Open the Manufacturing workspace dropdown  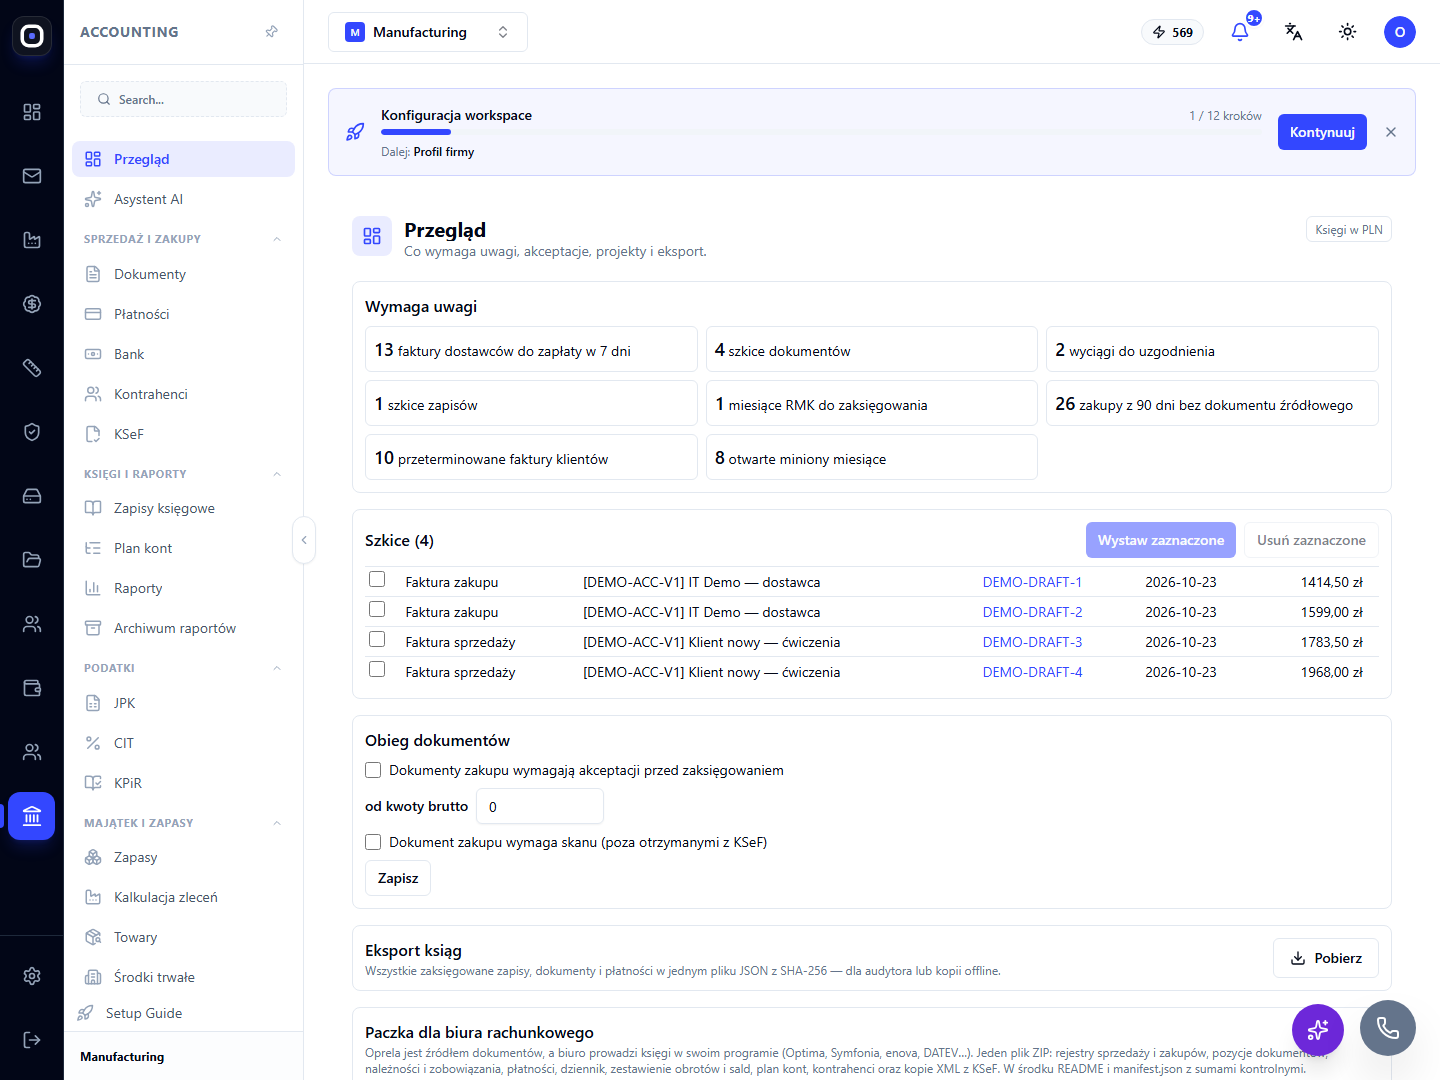coord(428,32)
